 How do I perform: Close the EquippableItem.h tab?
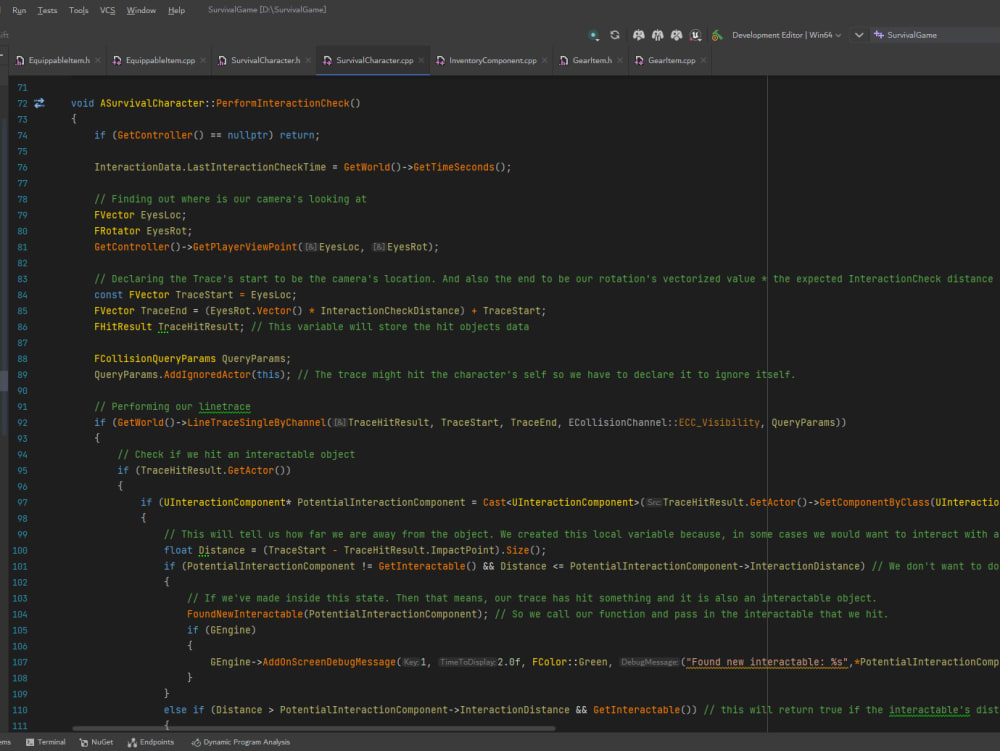[100, 61]
